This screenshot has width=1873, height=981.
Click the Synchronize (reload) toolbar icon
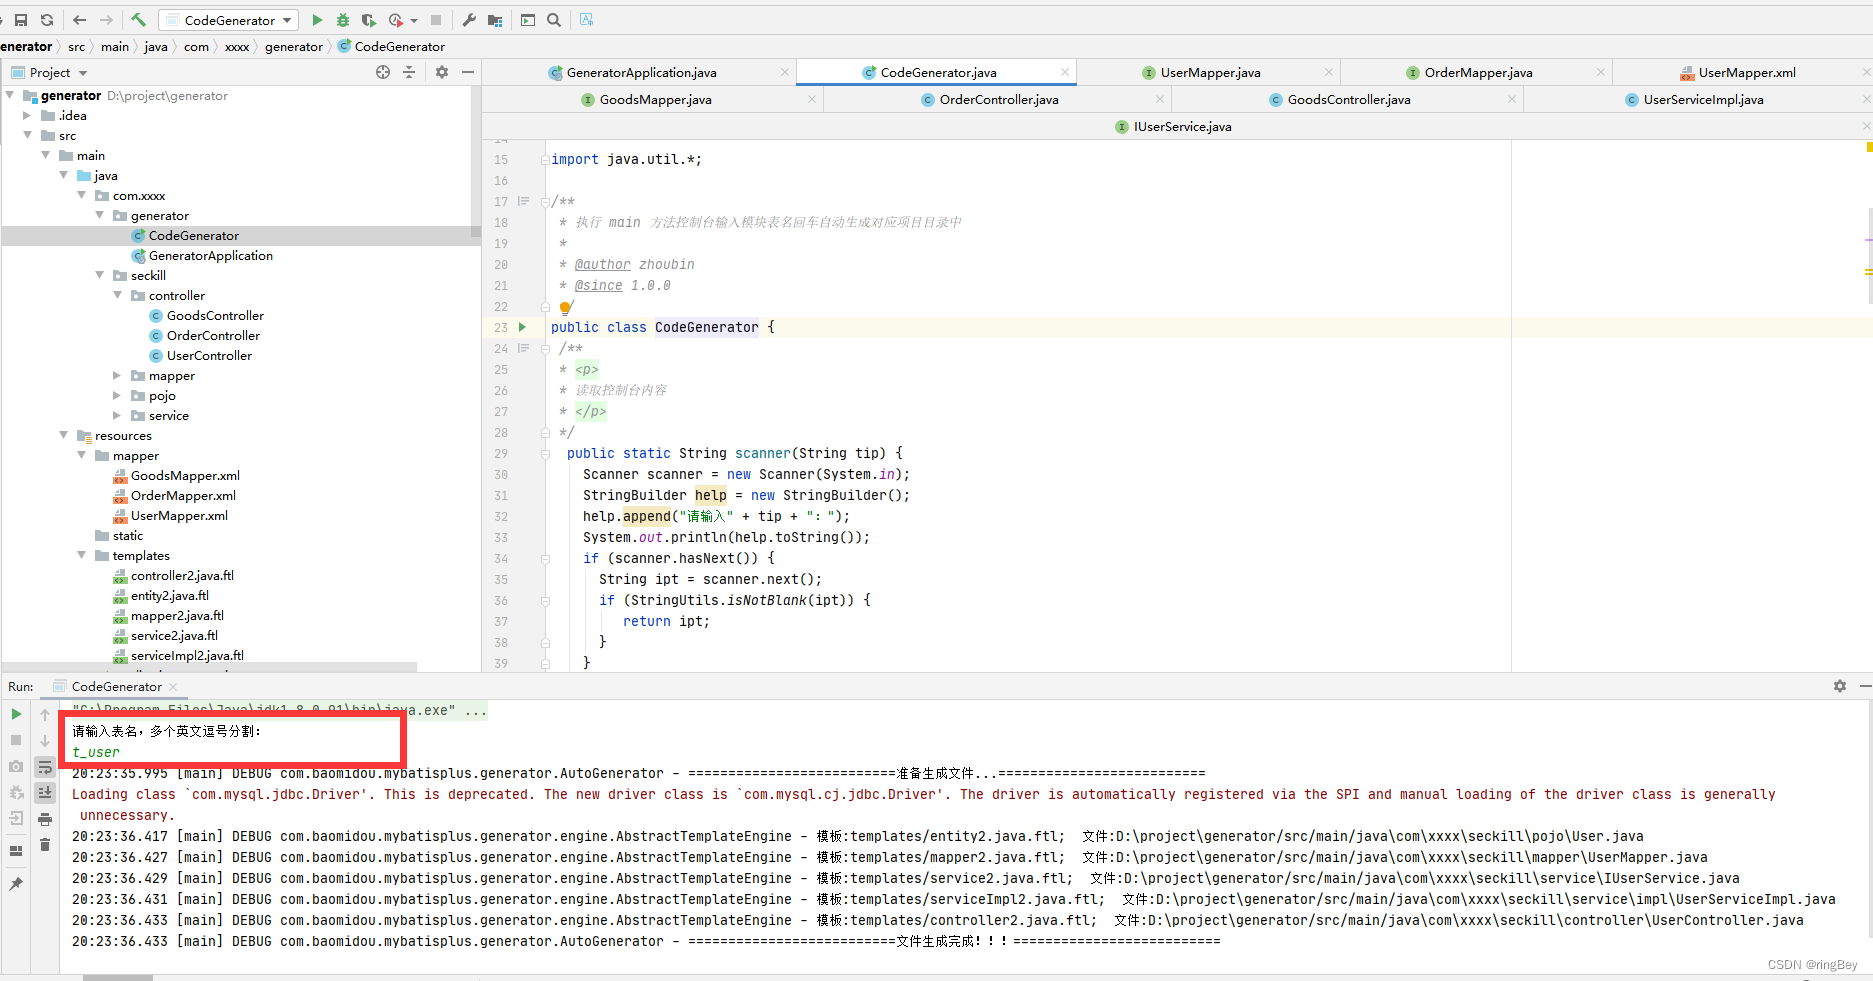tap(47, 20)
